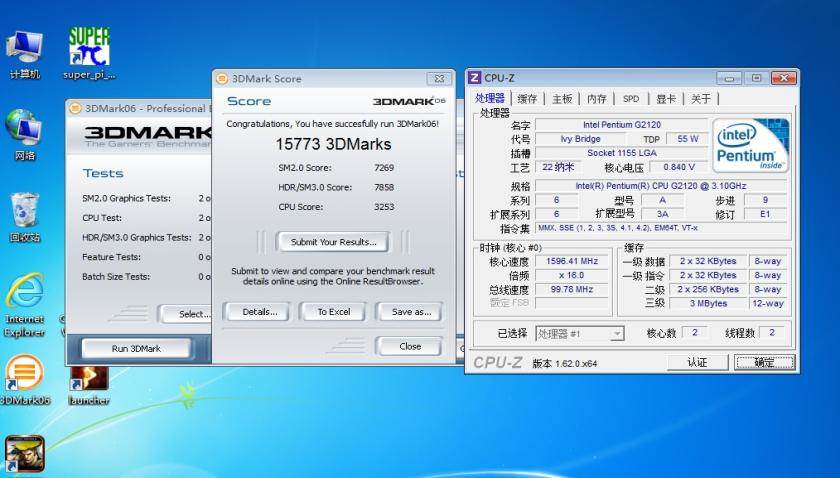Switch to the 内存 tab in CPU-Z

pyautogui.click(x=596, y=99)
